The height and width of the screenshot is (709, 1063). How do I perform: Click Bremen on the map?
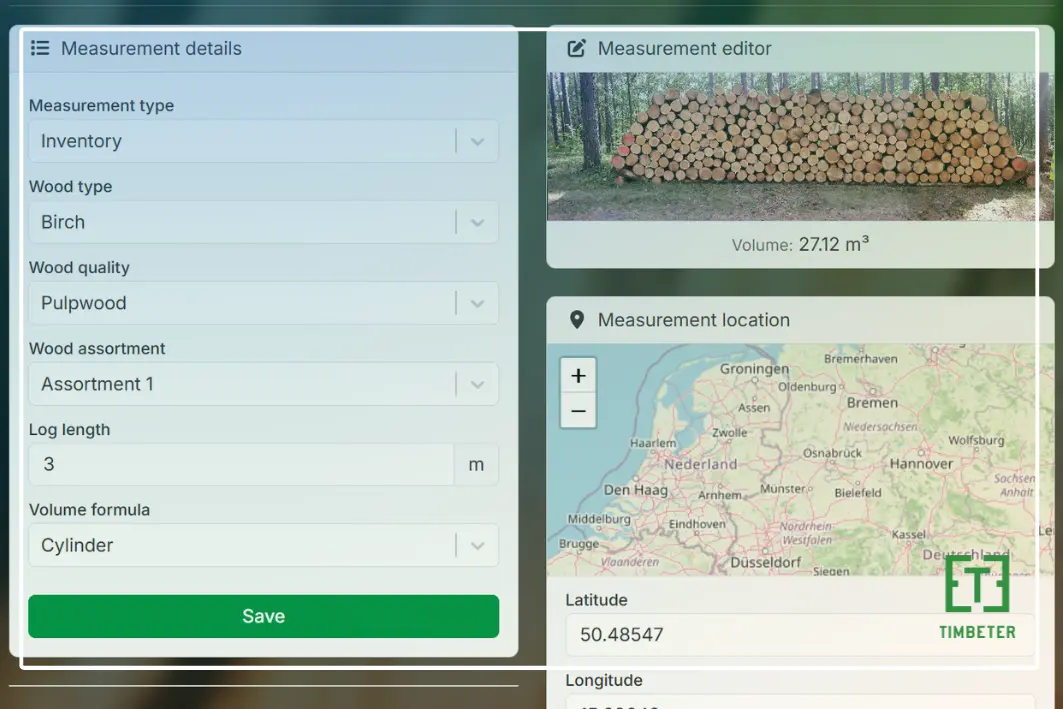pos(873,403)
